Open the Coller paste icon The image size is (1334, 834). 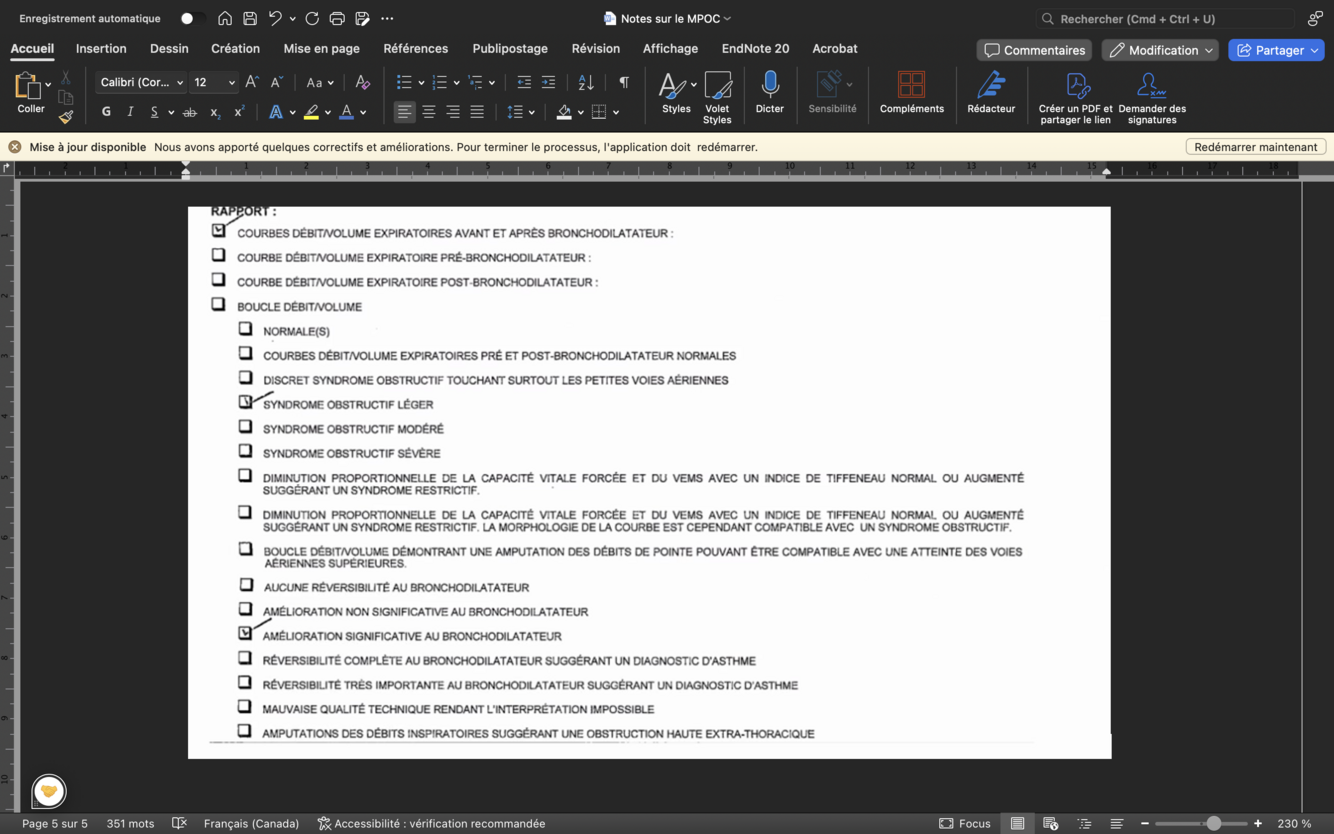pyautogui.click(x=27, y=86)
